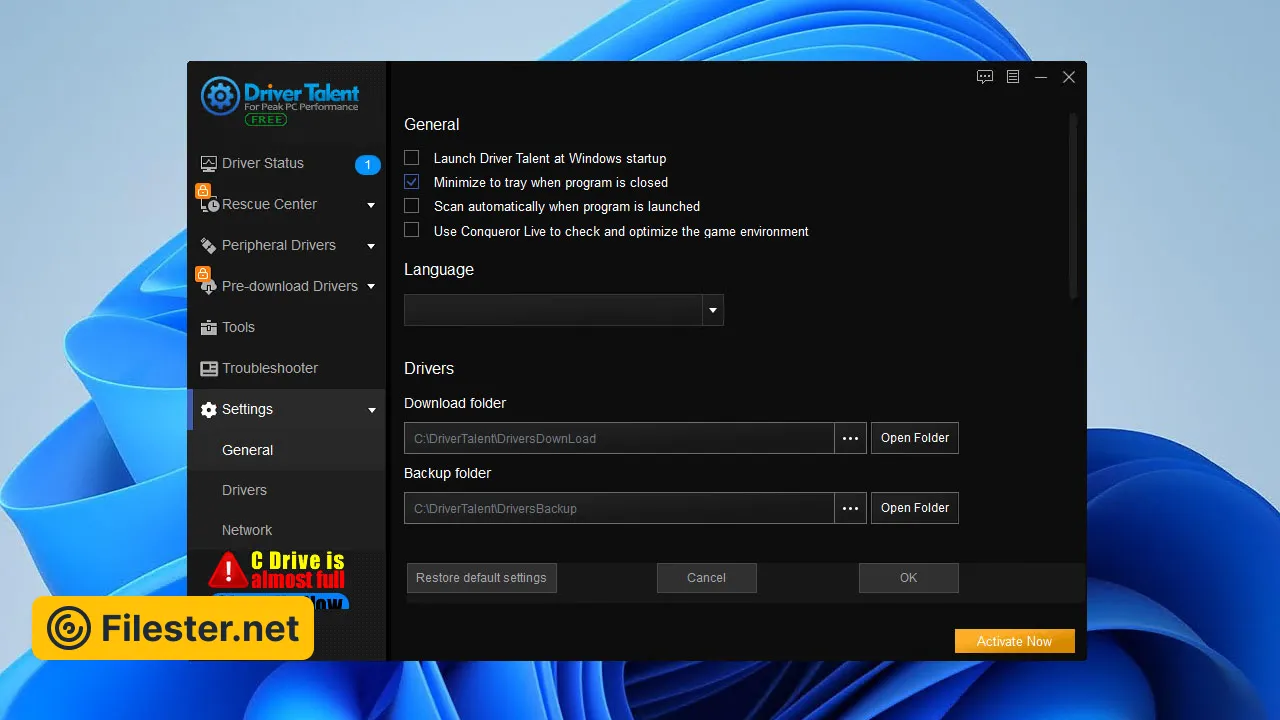Expand the Peripheral Drivers submenu arrow
The width and height of the screenshot is (1280, 720).
click(x=371, y=246)
